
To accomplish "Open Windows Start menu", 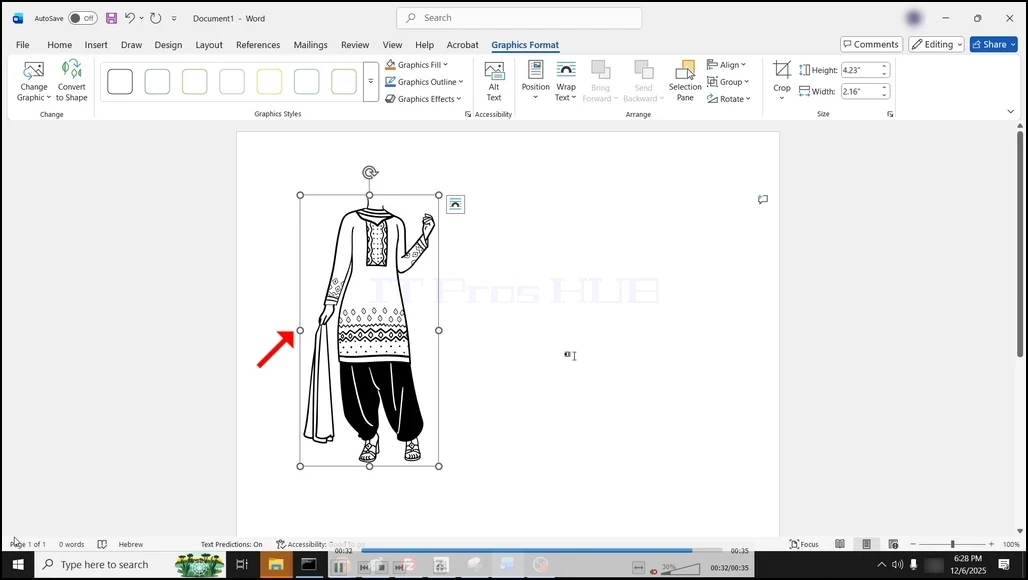I will [x=18, y=564].
